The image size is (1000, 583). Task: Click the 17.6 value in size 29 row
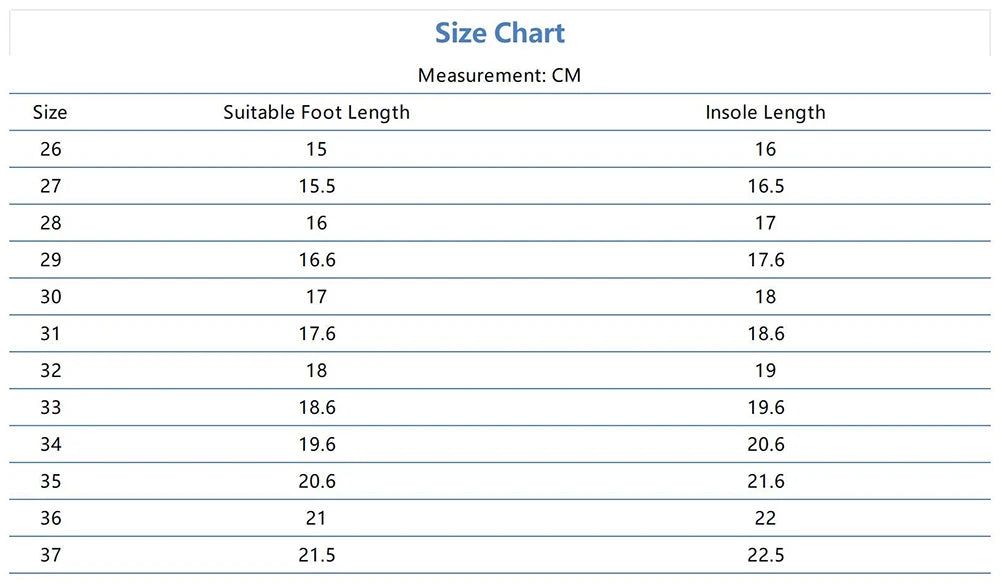[765, 260]
